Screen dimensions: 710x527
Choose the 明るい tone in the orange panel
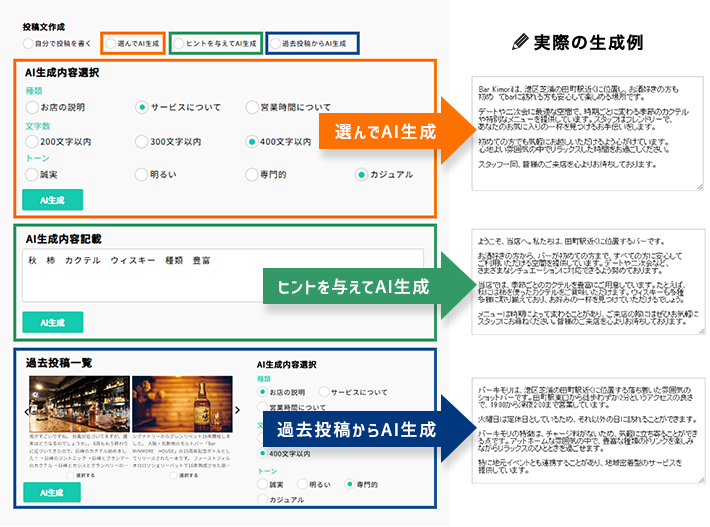coord(142,174)
